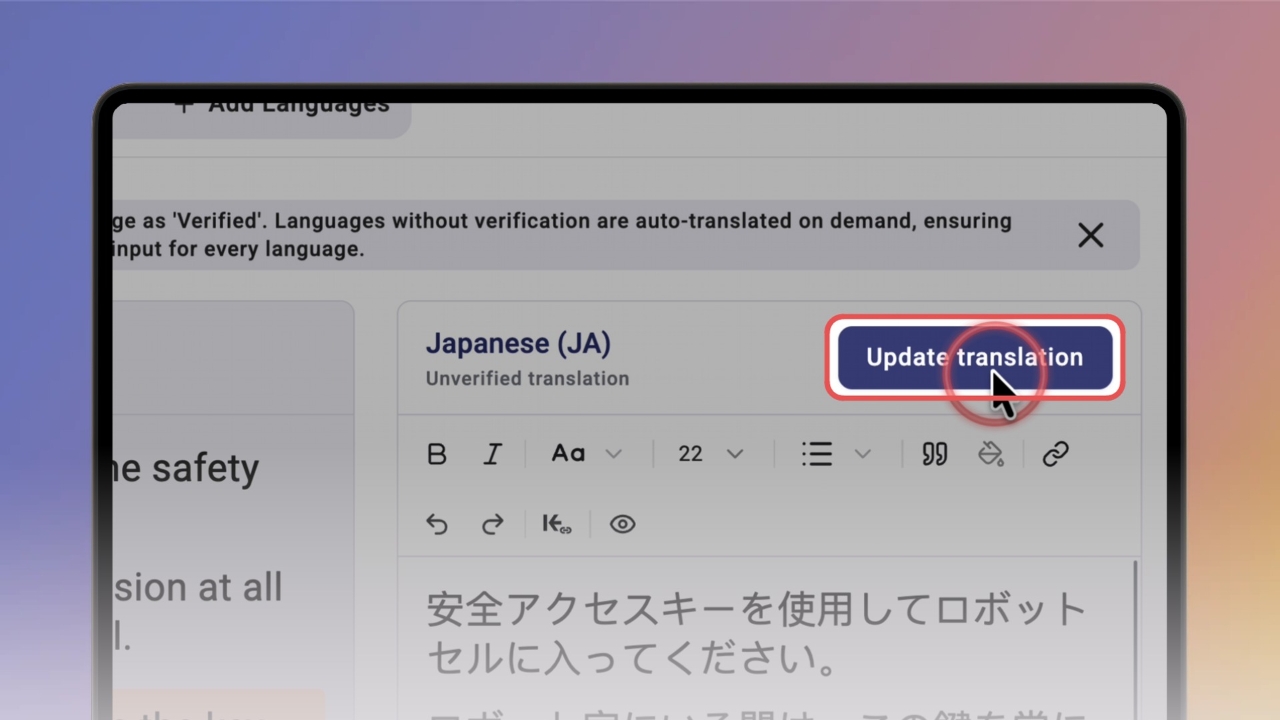1280x720 pixels.
Task: Expand the list type chevron
Action: point(862,454)
